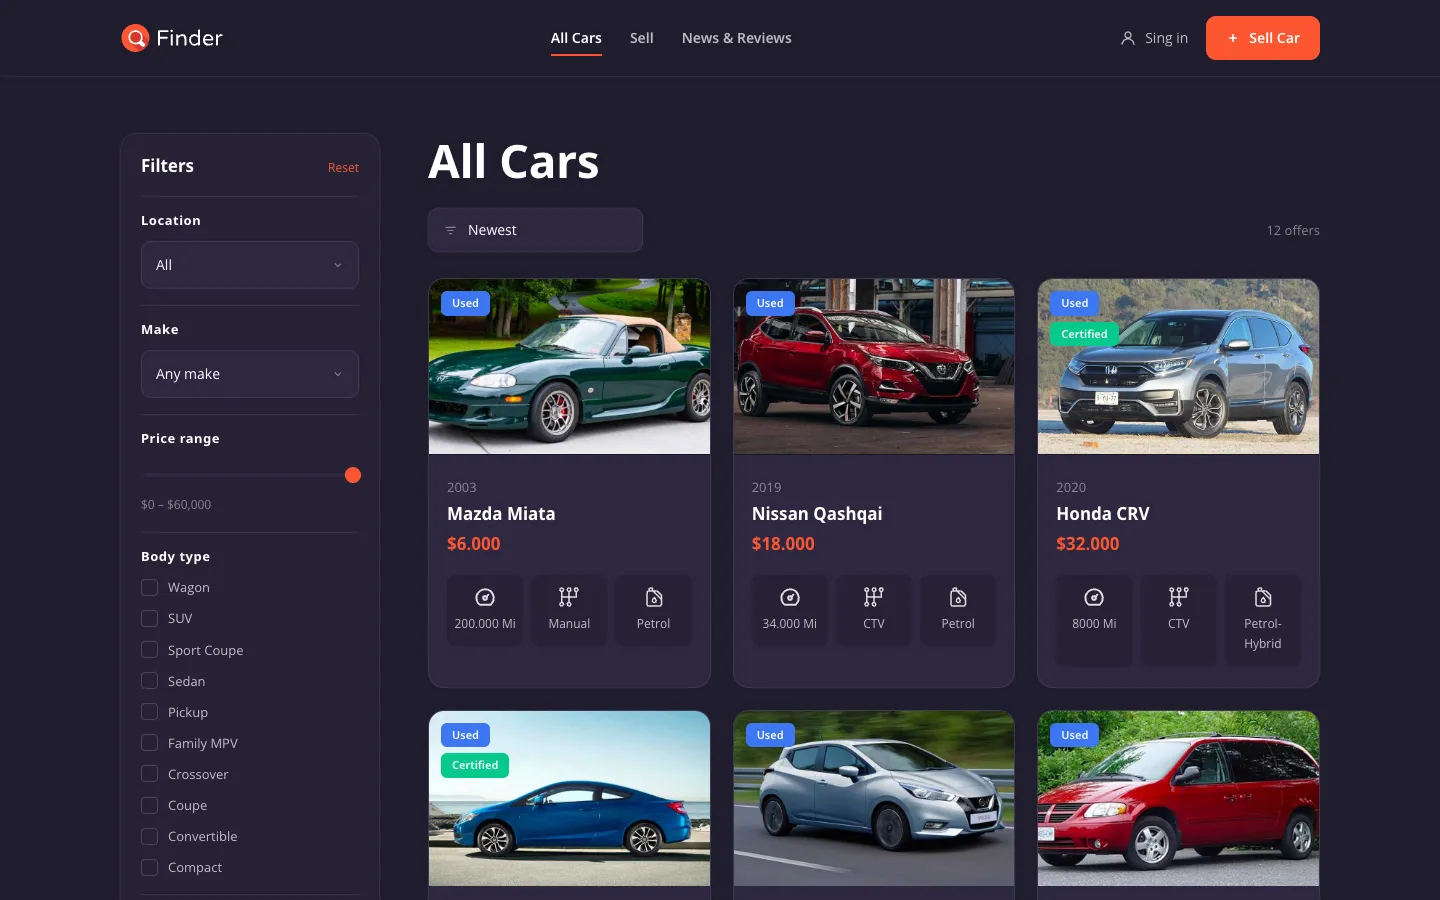This screenshot has width=1440, height=900.
Task: Open the Mazda Miata listing title
Action: tap(501, 514)
